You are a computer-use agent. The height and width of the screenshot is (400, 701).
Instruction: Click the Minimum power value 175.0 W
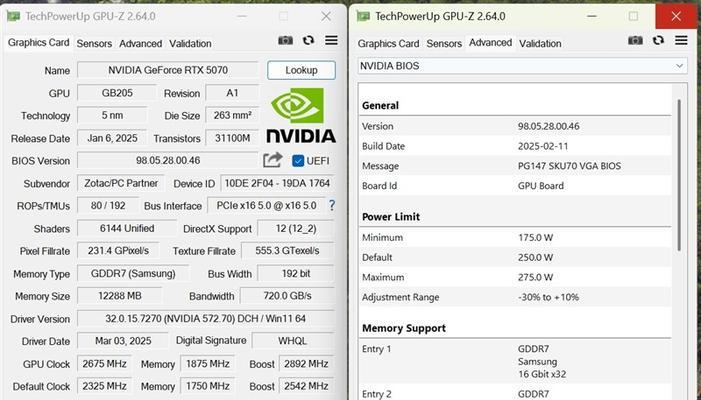[535, 238]
